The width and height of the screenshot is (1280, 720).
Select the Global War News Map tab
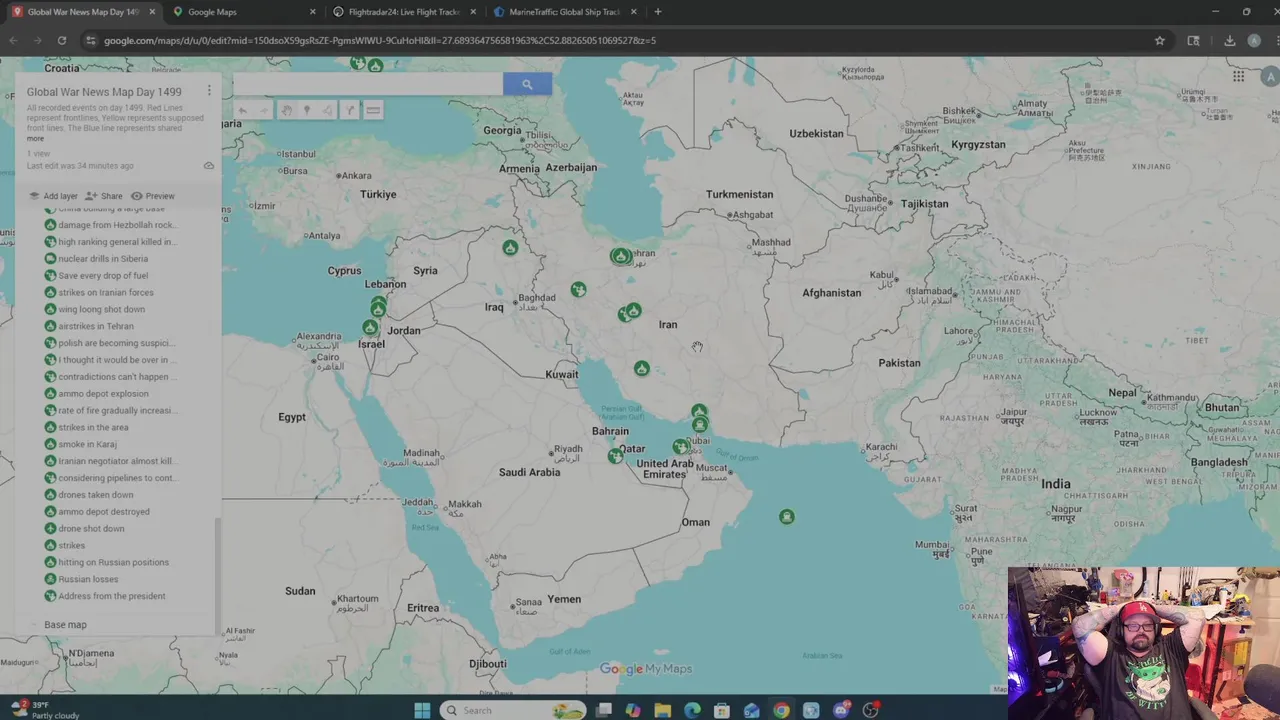82,12
